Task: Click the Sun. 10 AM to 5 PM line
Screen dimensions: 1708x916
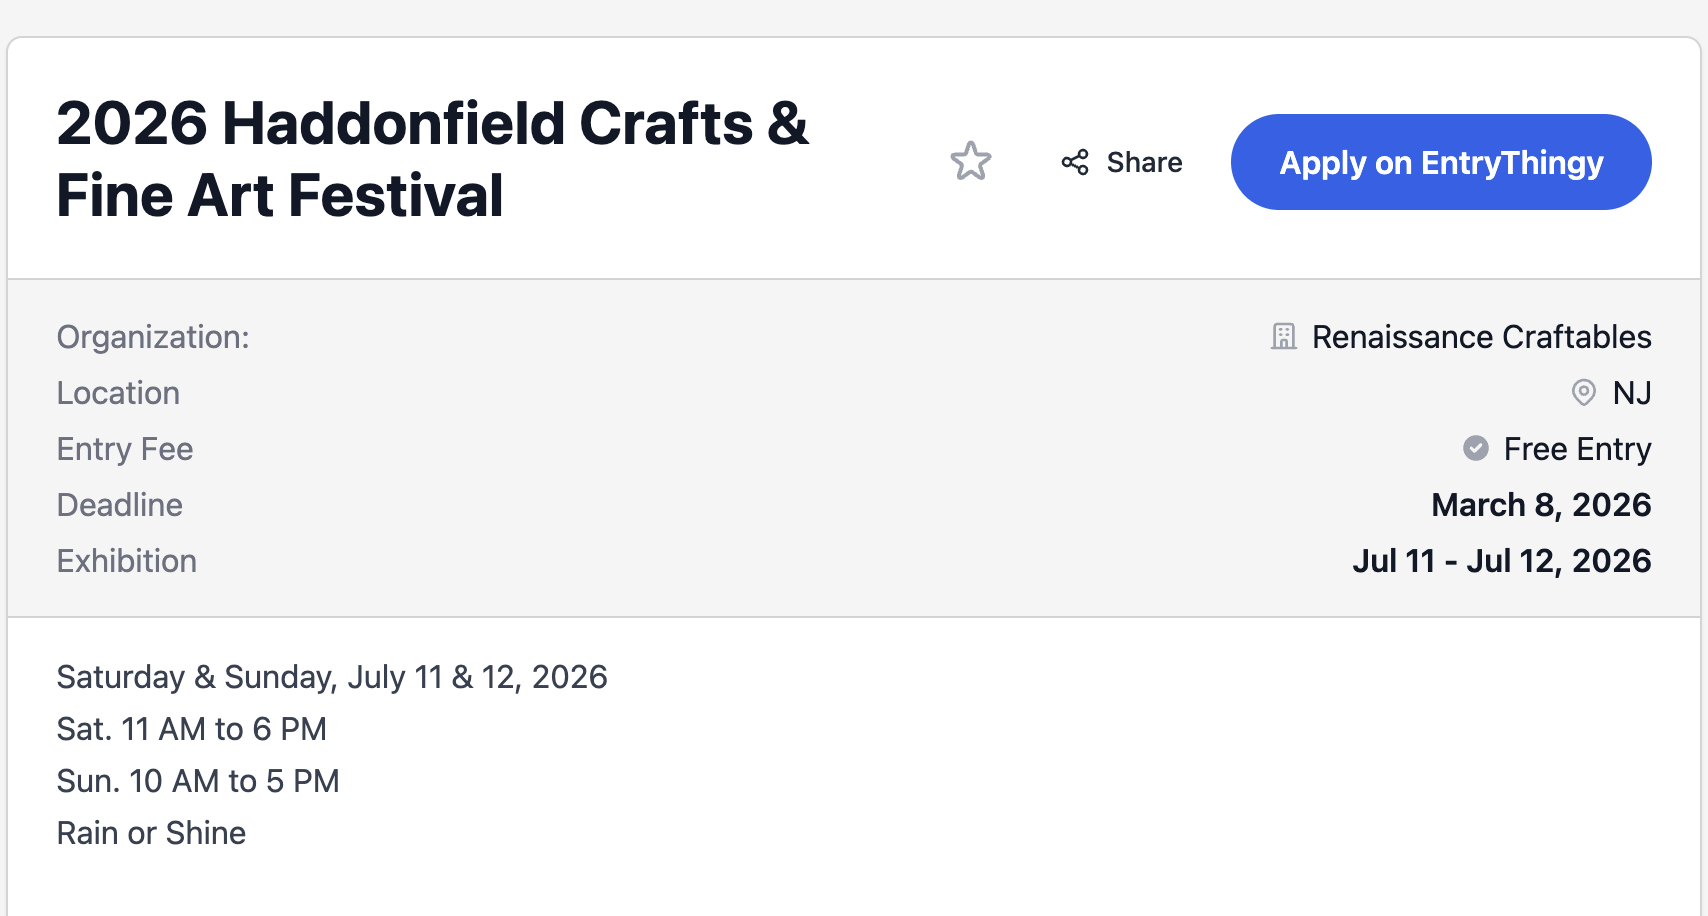Action: (198, 781)
